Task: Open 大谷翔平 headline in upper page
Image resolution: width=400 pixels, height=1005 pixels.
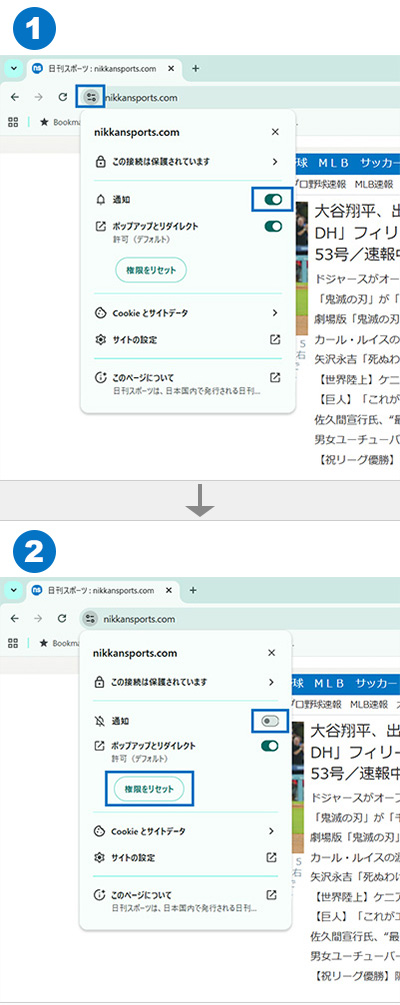Action: [x=357, y=232]
